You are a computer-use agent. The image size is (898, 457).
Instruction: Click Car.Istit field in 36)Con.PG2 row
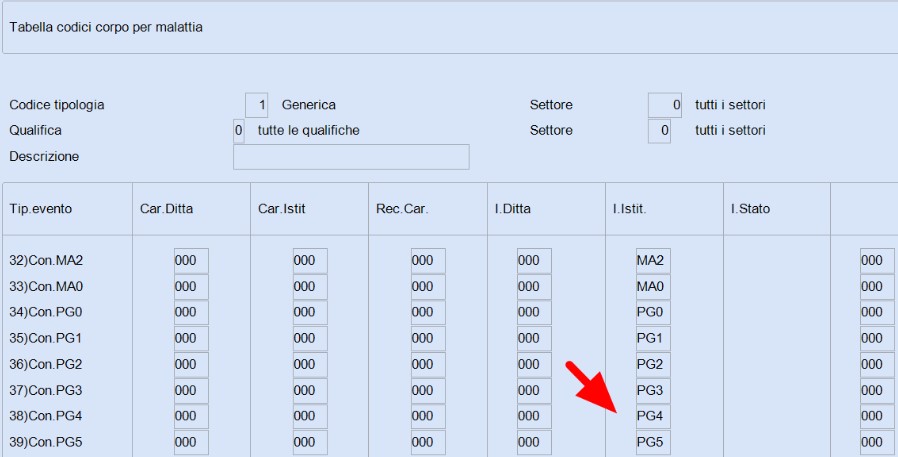tap(310, 364)
